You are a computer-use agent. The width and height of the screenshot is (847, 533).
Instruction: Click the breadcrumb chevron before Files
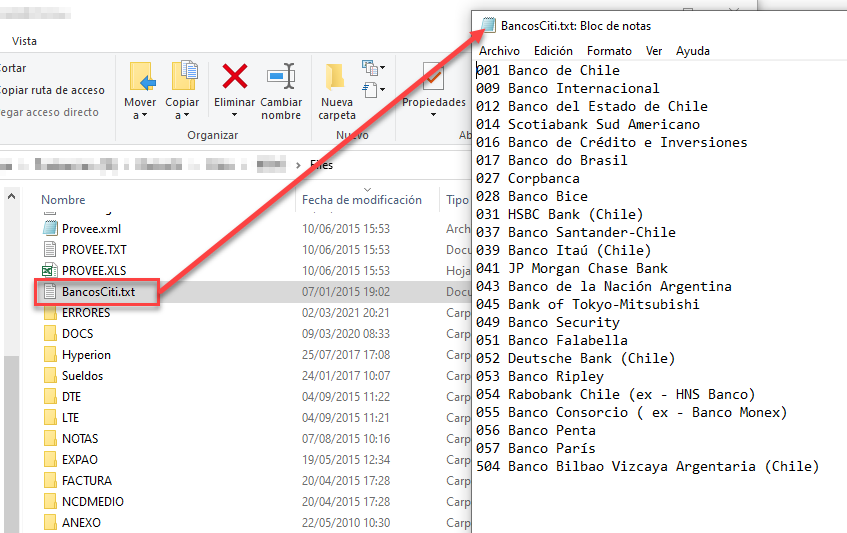pyautogui.click(x=298, y=165)
